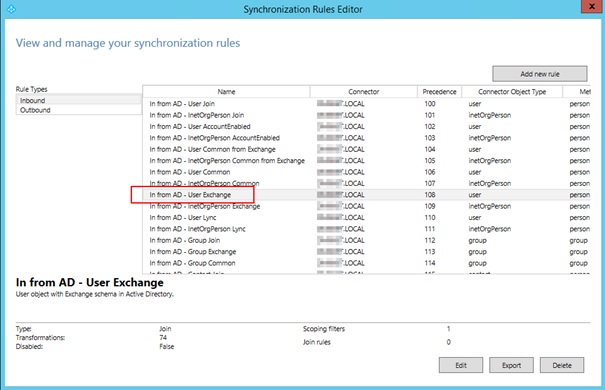Click Transformations label in details pane
Screen dimensions: 605x390
[x=40, y=338]
